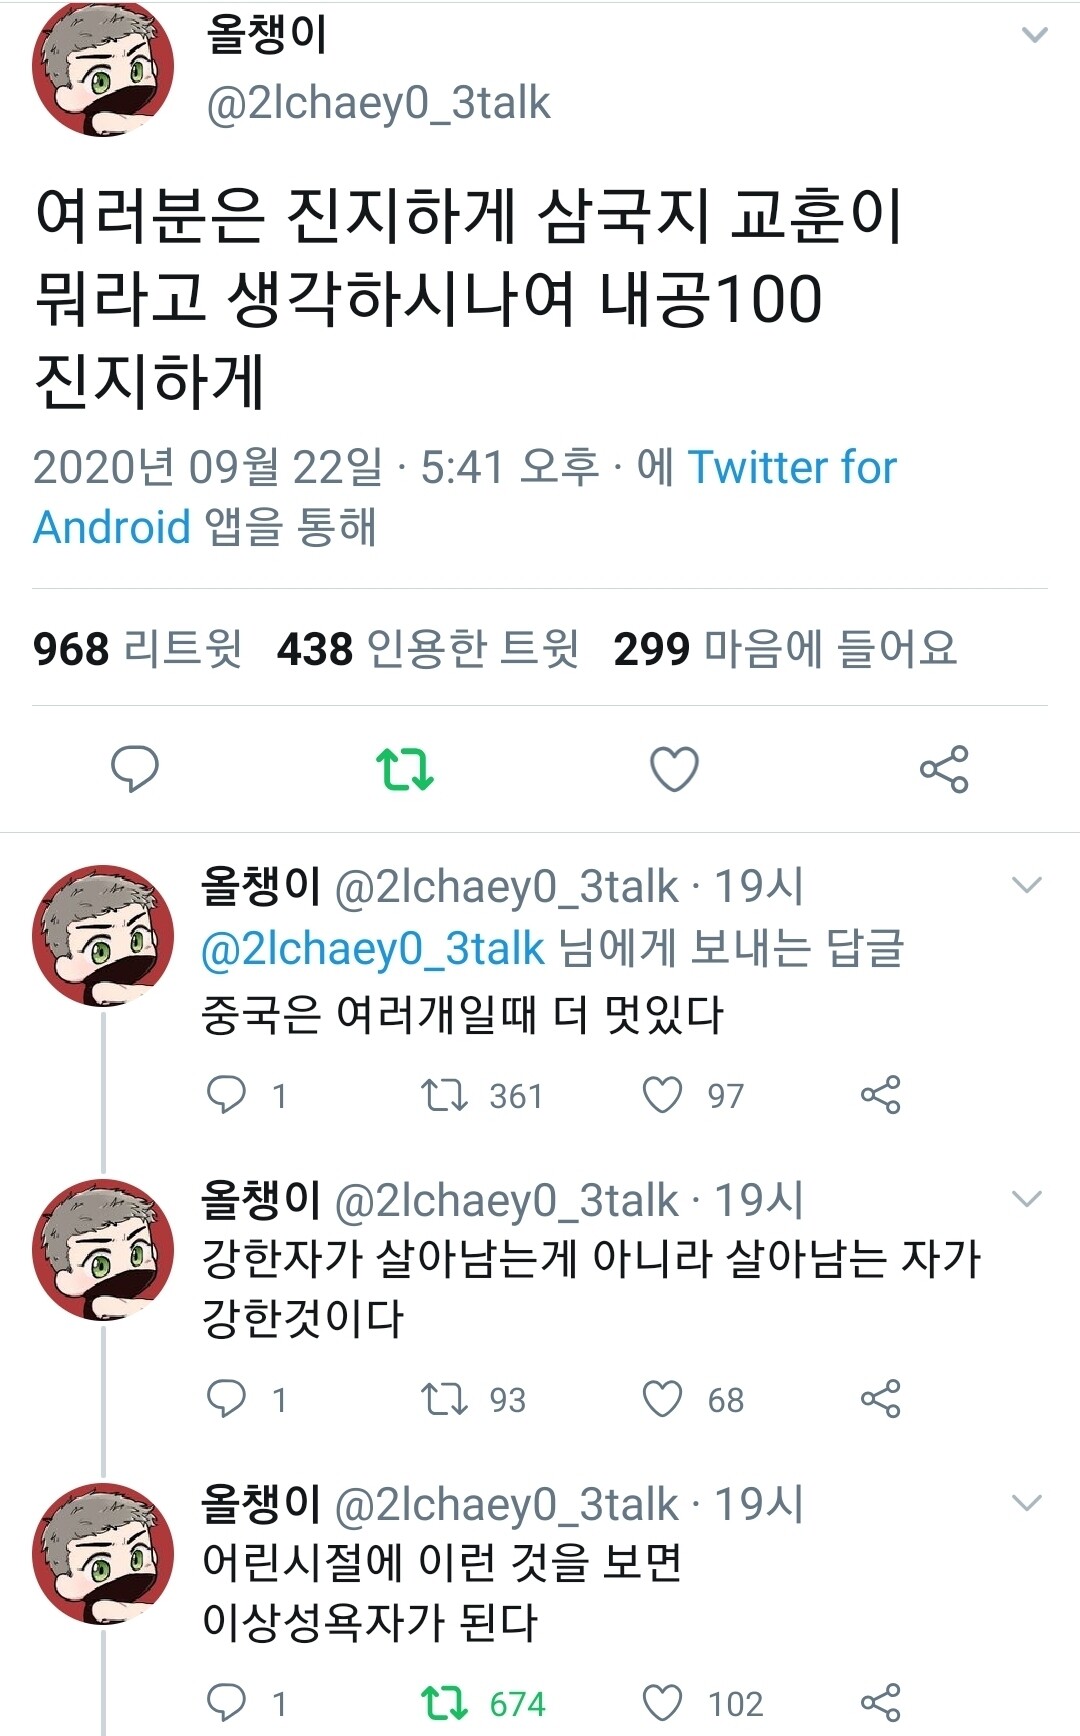
Task: Expand options chevron for '중국은 여러개일때' reply
Action: [x=1027, y=885]
